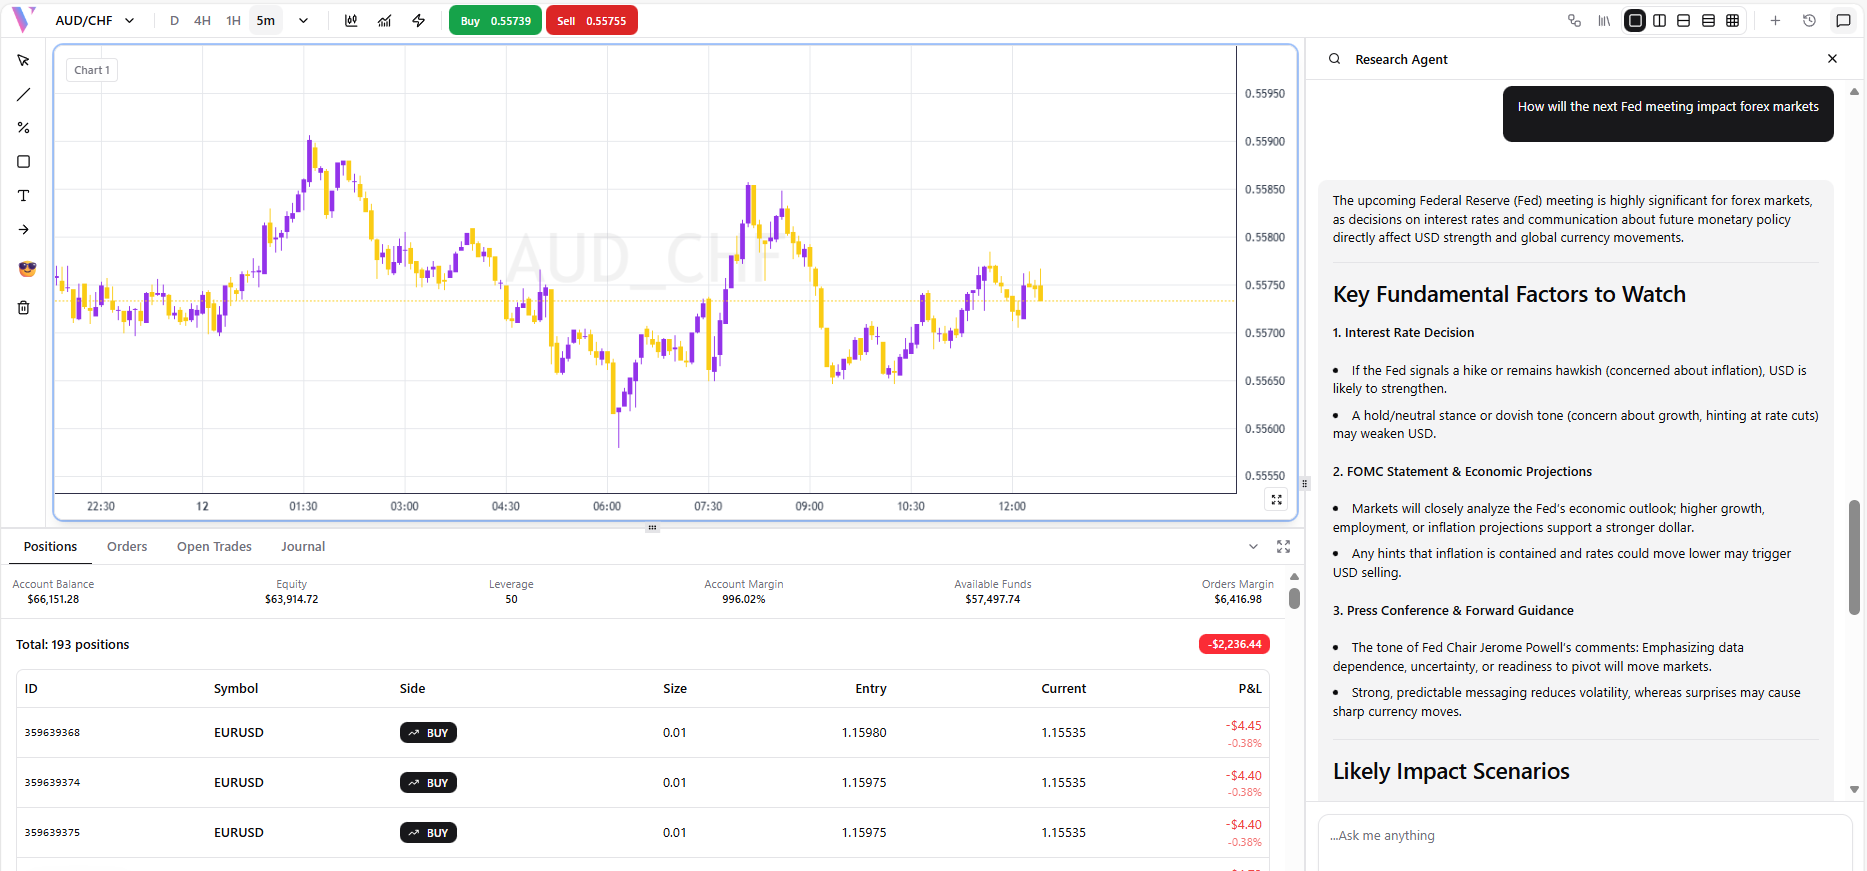Open the candlestick chart type icon
Viewport: 1867px width, 871px height.
tap(351, 21)
